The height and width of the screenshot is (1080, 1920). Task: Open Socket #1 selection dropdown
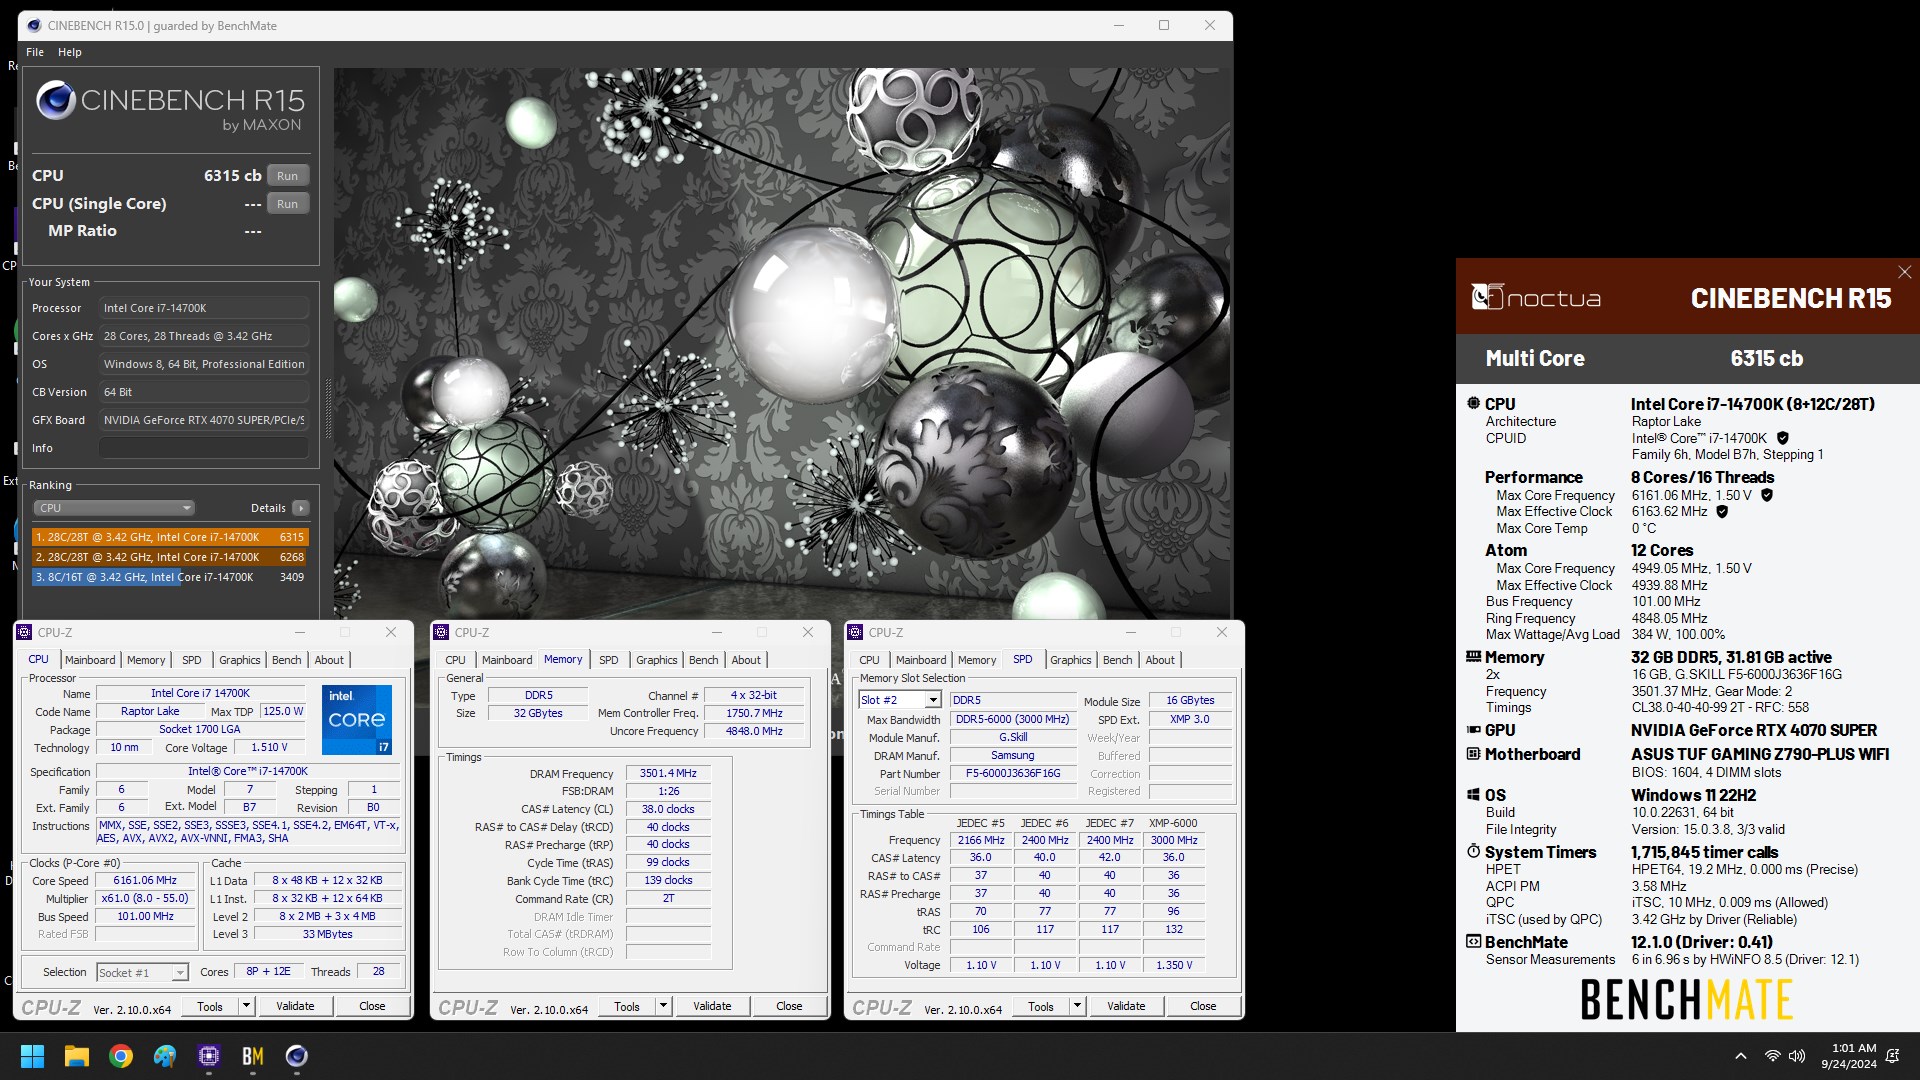click(x=142, y=972)
